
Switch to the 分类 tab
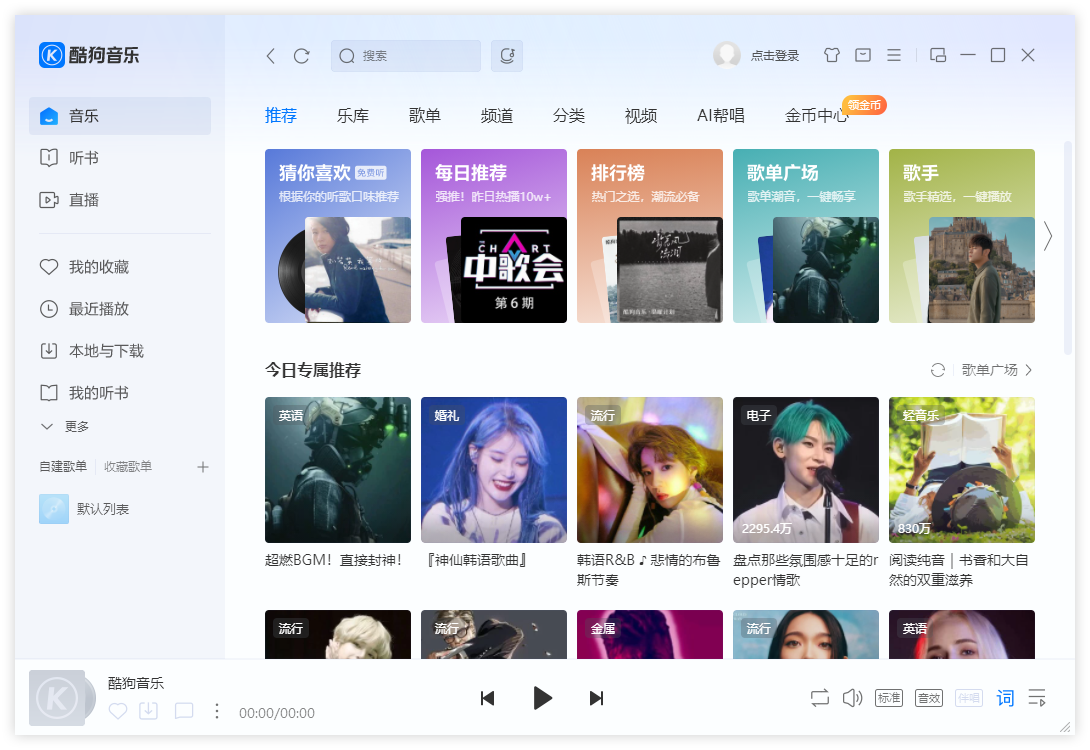[569, 115]
